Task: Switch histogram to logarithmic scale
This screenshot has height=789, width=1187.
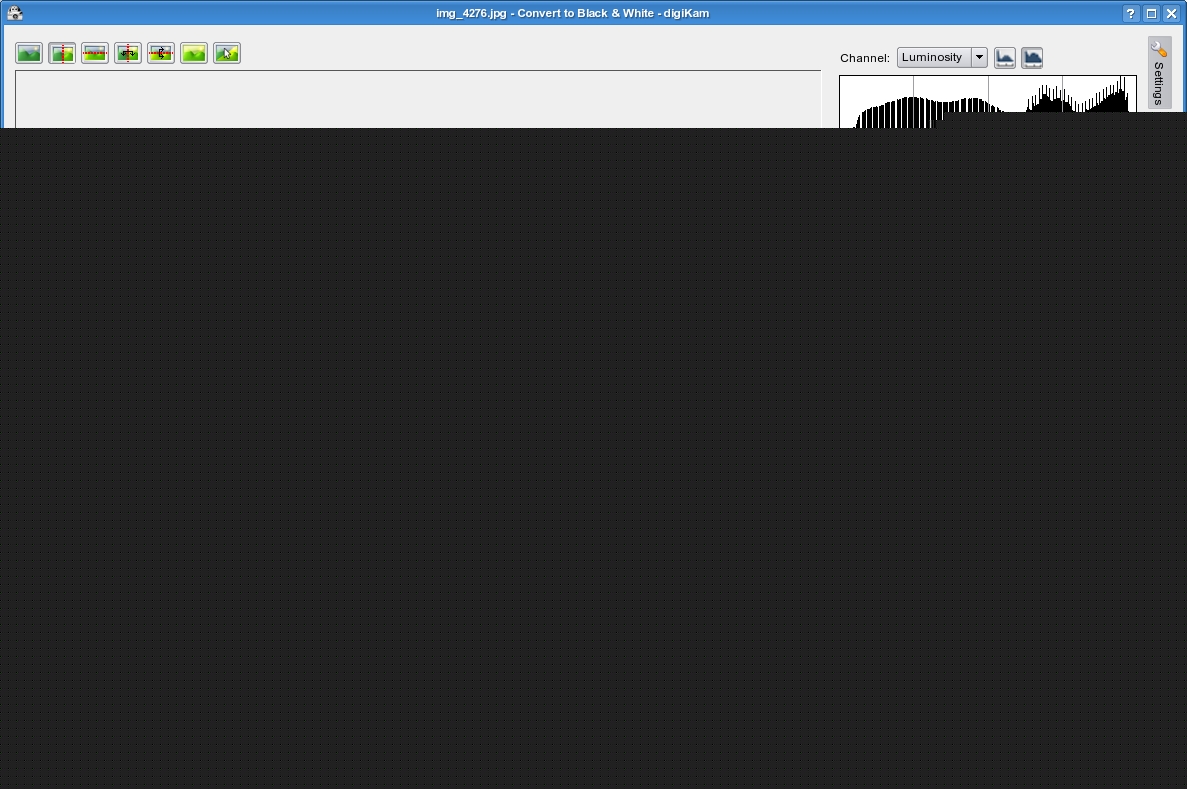Action: (x=1032, y=58)
